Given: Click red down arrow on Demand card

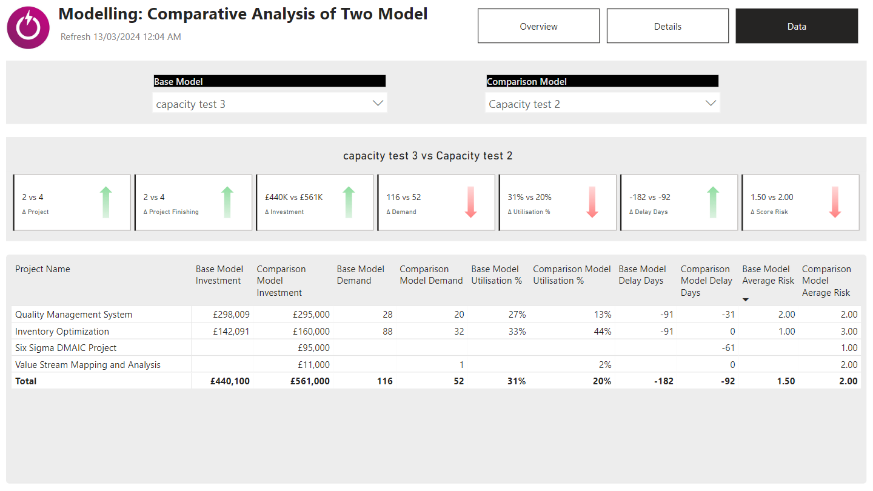Looking at the screenshot, I should pos(470,202).
